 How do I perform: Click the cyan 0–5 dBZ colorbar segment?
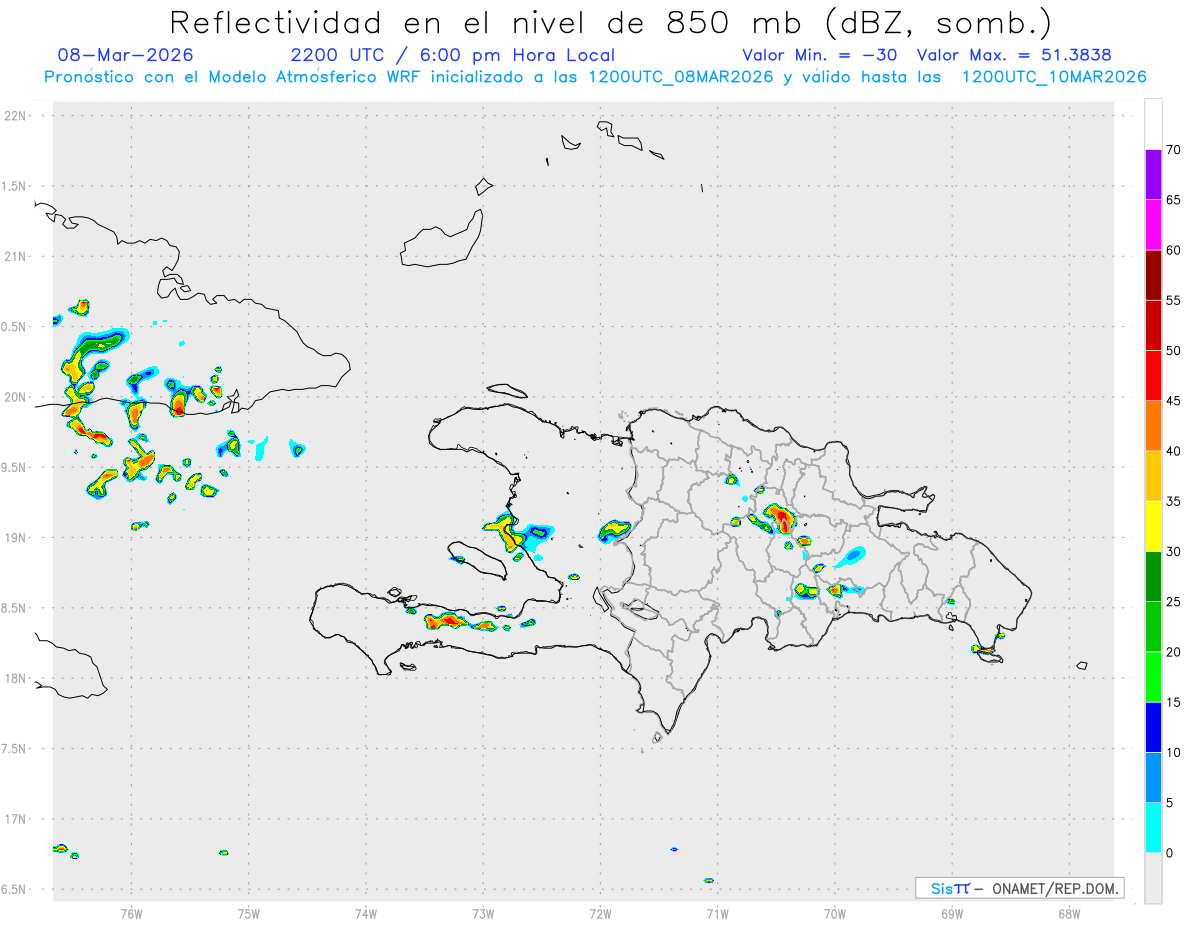(x=1153, y=828)
